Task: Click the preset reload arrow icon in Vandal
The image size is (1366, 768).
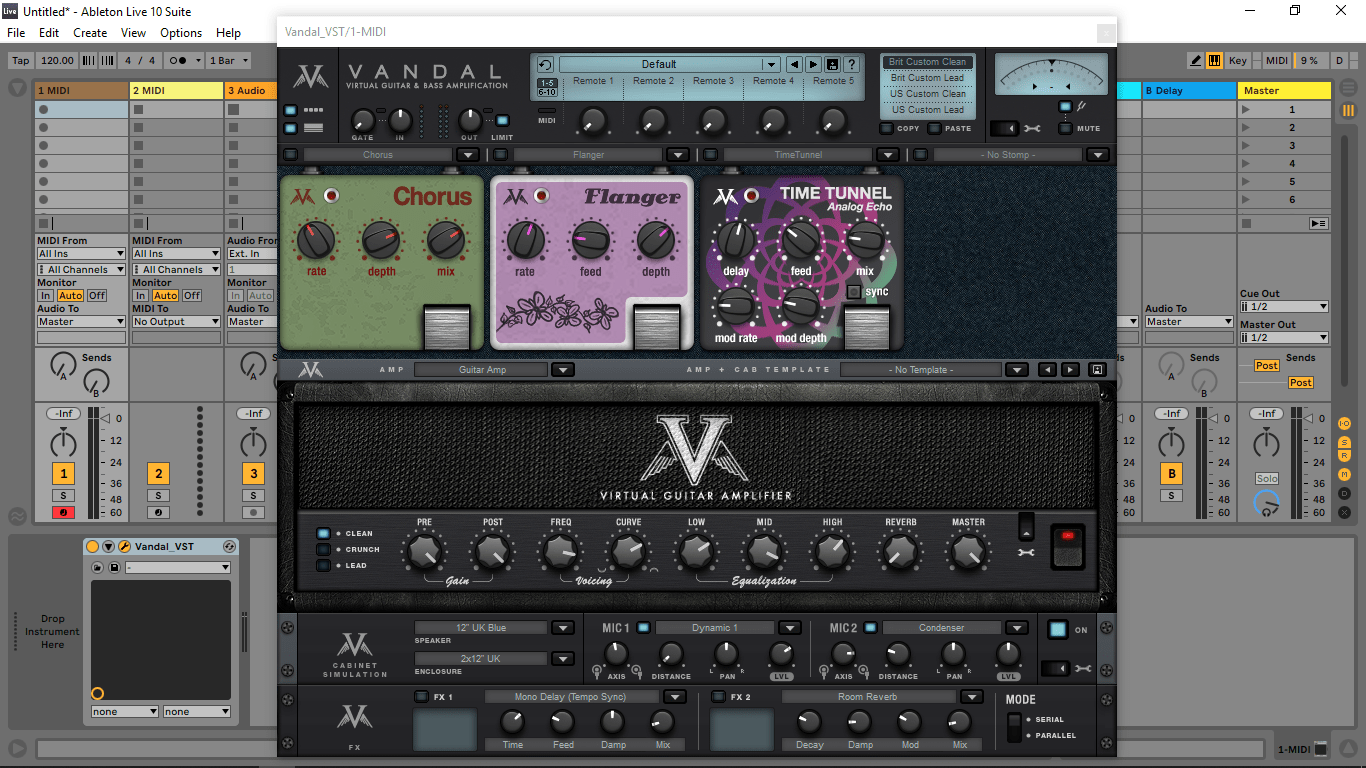Action: pyautogui.click(x=545, y=64)
